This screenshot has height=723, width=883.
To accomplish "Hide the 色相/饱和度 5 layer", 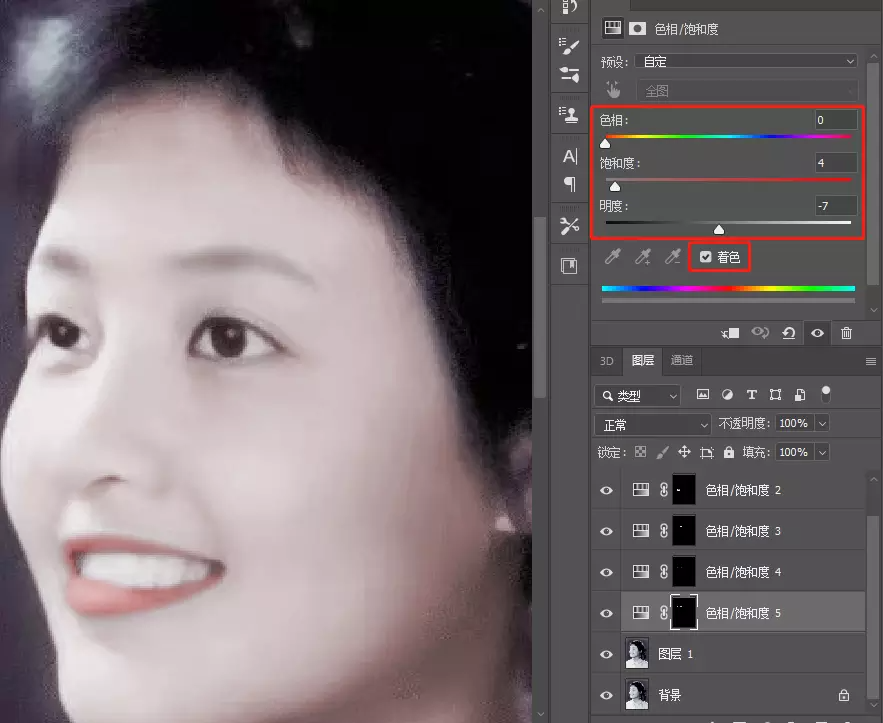I will [x=606, y=613].
